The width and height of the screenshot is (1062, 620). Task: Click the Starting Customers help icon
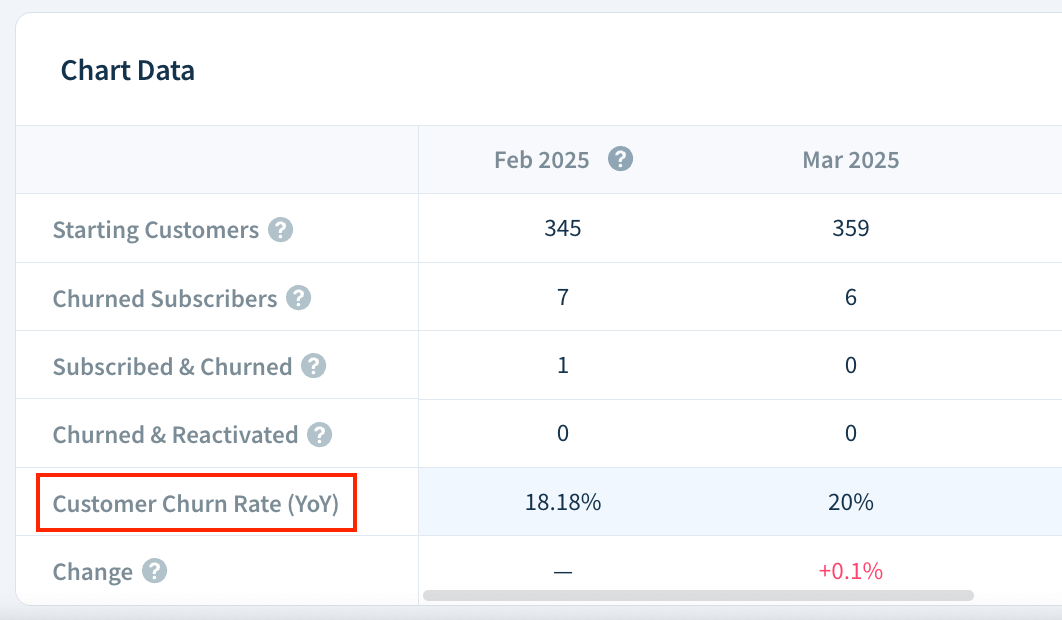coord(282,229)
